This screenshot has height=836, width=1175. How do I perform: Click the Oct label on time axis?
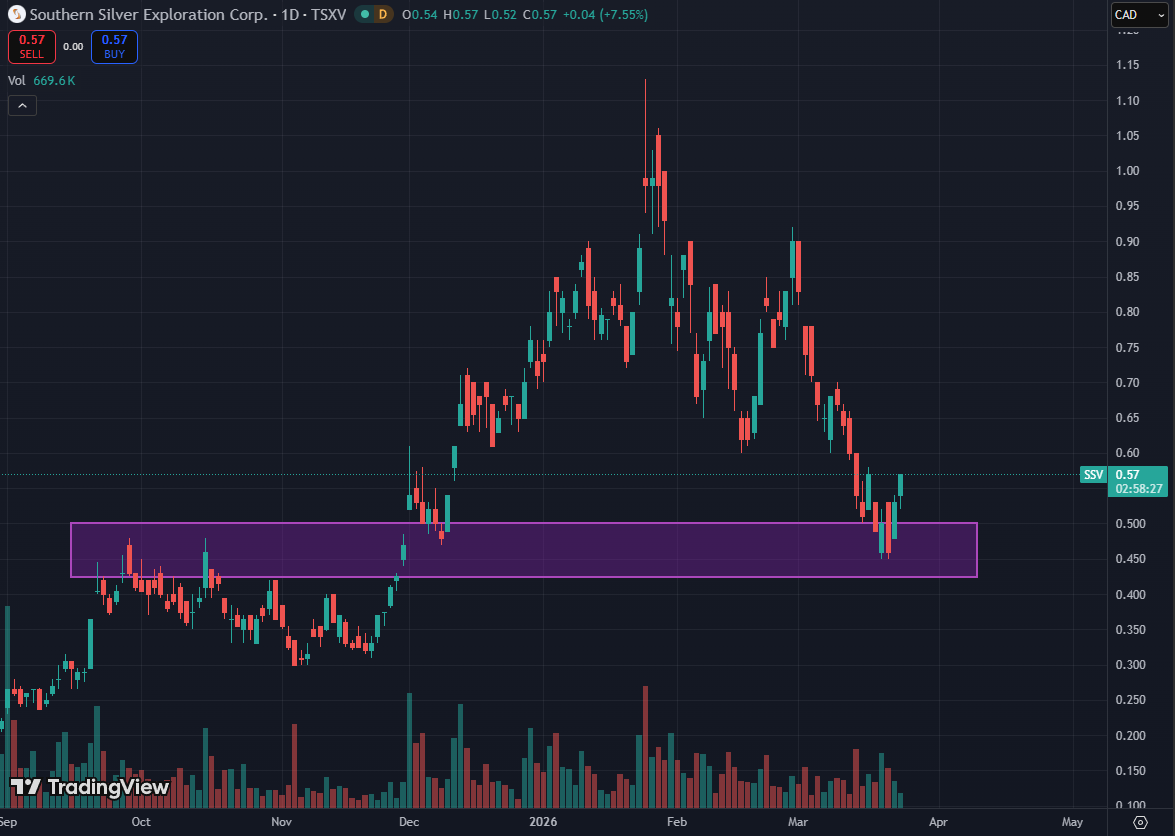(x=141, y=822)
